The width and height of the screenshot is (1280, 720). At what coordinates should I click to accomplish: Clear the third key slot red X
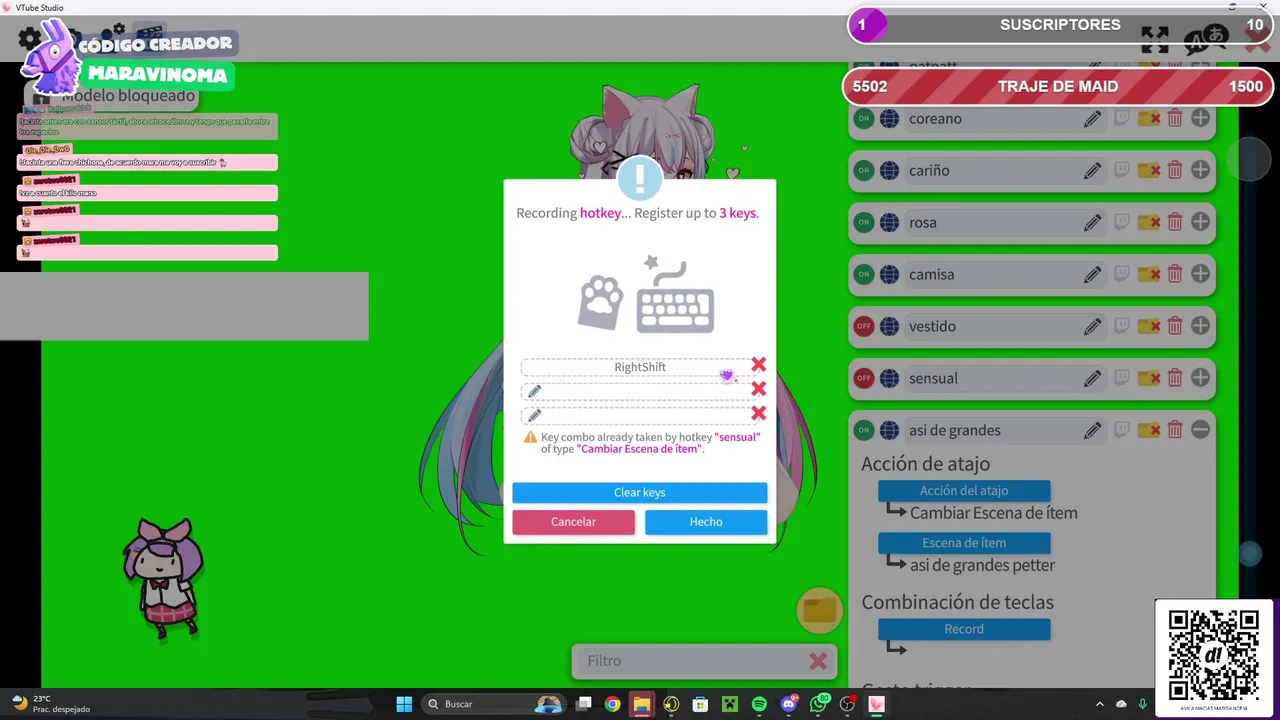click(758, 413)
